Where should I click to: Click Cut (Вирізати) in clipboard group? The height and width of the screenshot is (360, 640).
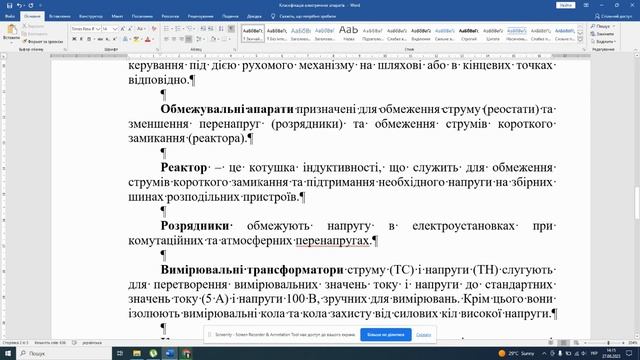point(34,26)
